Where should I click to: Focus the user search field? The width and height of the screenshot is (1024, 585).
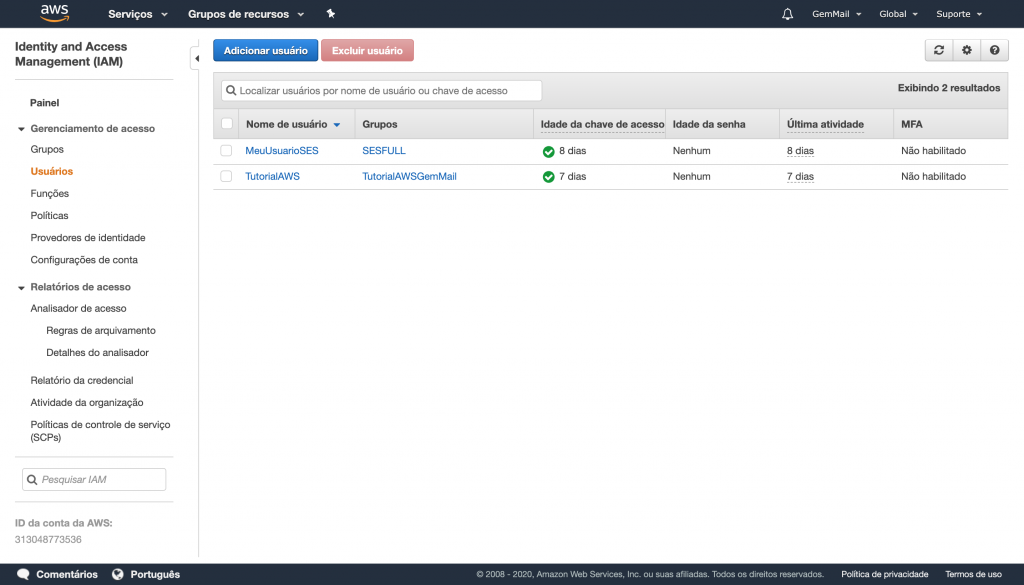[382, 91]
